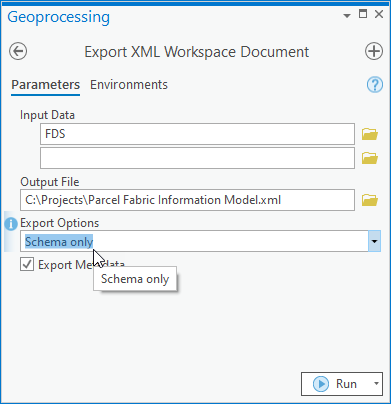Image resolution: width=391 pixels, height=404 pixels.
Task: Open the Run button dropdown arrow
Action: click(x=376, y=384)
